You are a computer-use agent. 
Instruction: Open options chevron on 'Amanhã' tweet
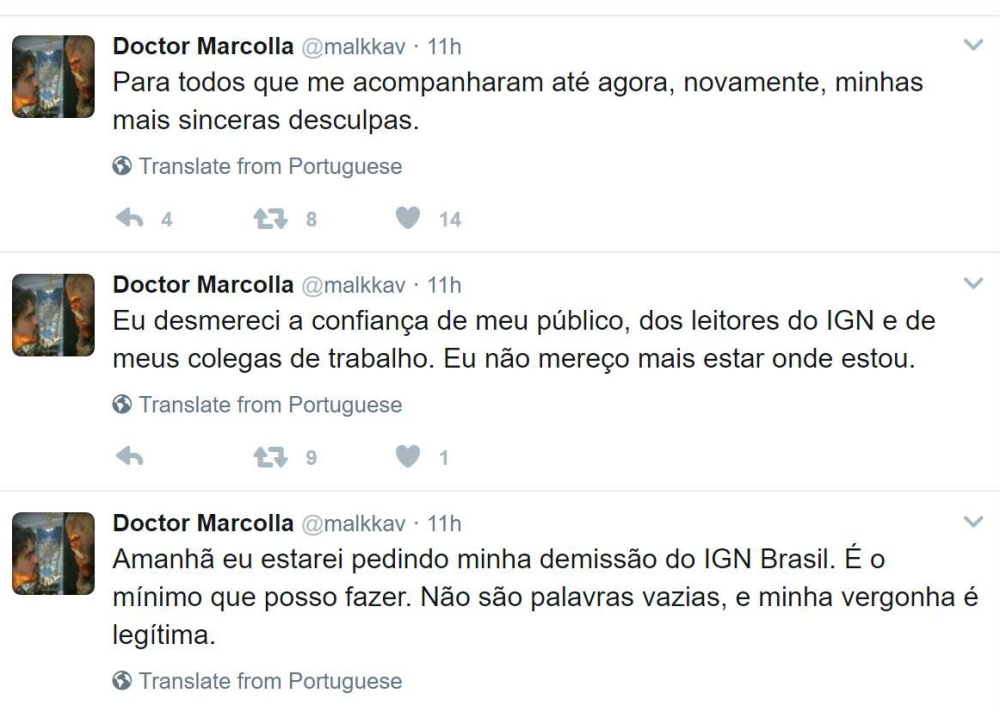coord(972,522)
